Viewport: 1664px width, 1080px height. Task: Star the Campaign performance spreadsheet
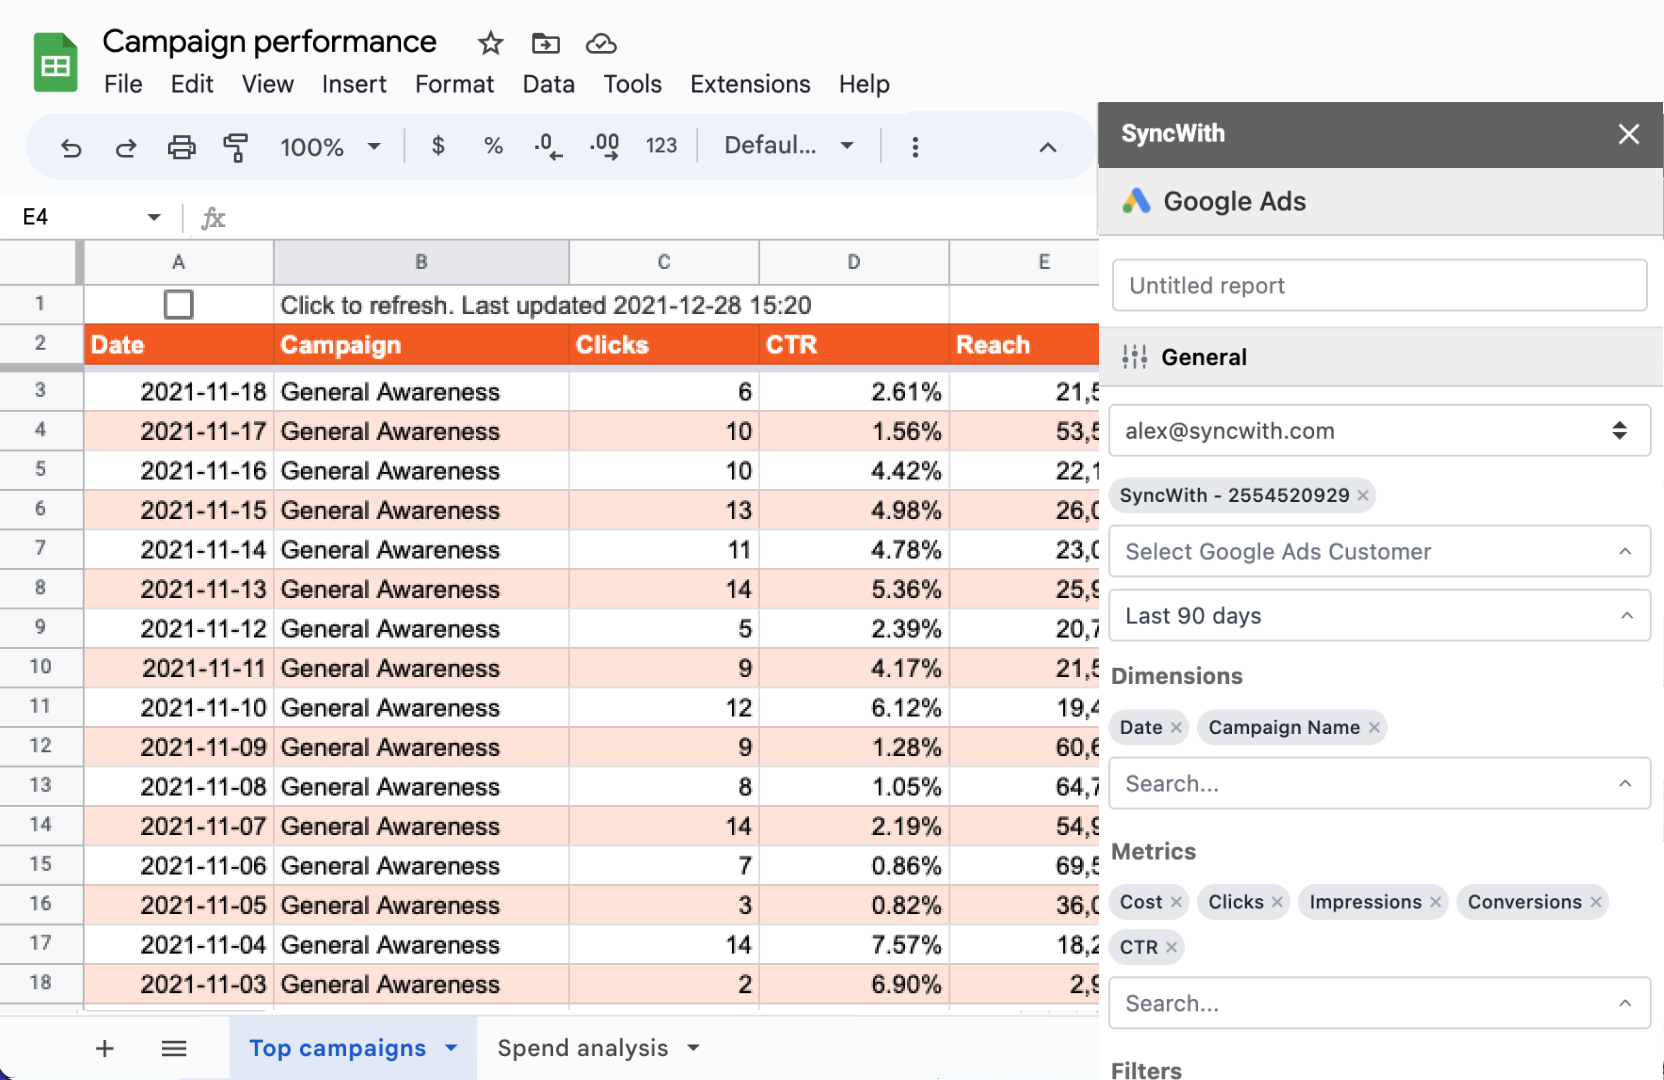(x=489, y=43)
